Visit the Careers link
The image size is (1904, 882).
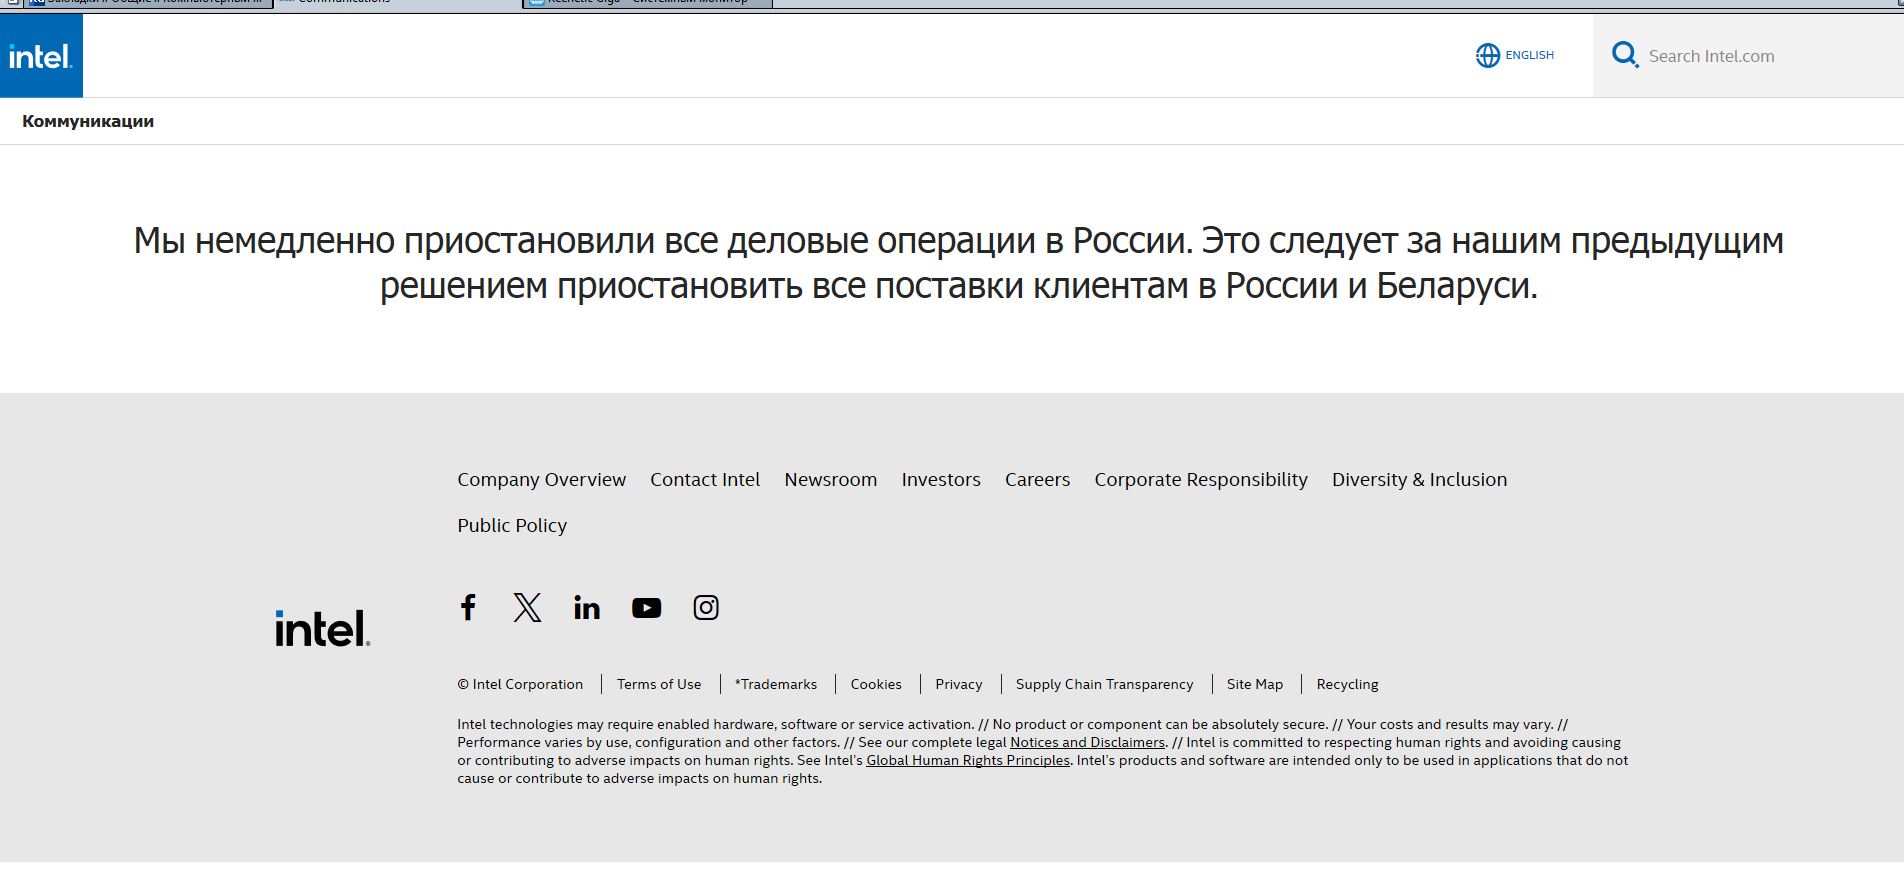tap(1037, 479)
